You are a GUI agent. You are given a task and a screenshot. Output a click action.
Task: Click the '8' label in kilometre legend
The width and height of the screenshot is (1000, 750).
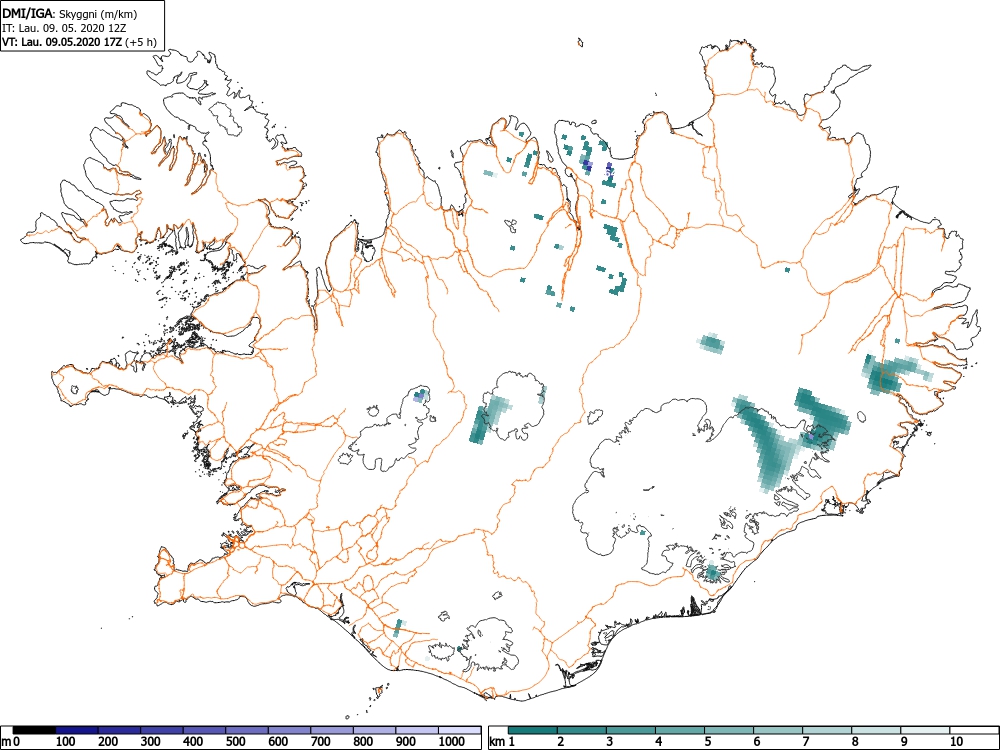point(855,742)
